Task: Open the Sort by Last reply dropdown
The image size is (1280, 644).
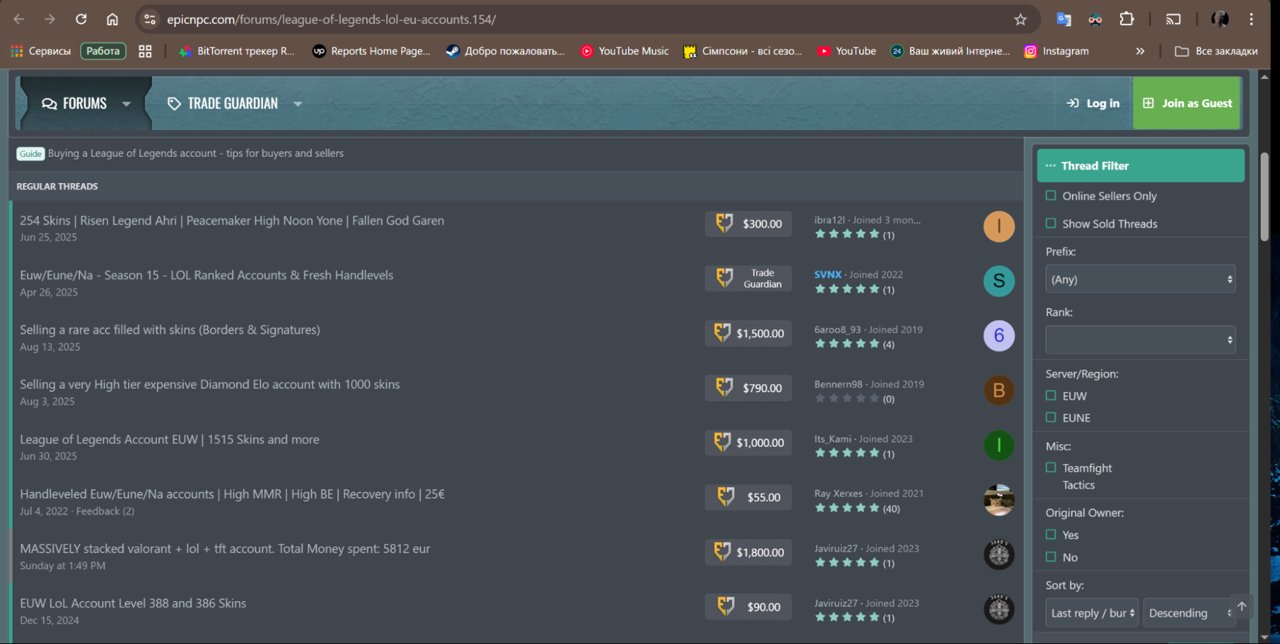Action: [1092, 613]
